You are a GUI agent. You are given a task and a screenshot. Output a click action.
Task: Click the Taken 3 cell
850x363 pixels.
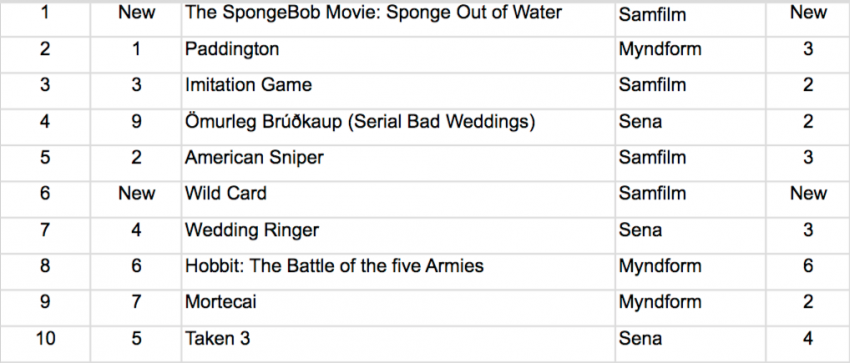coord(398,344)
